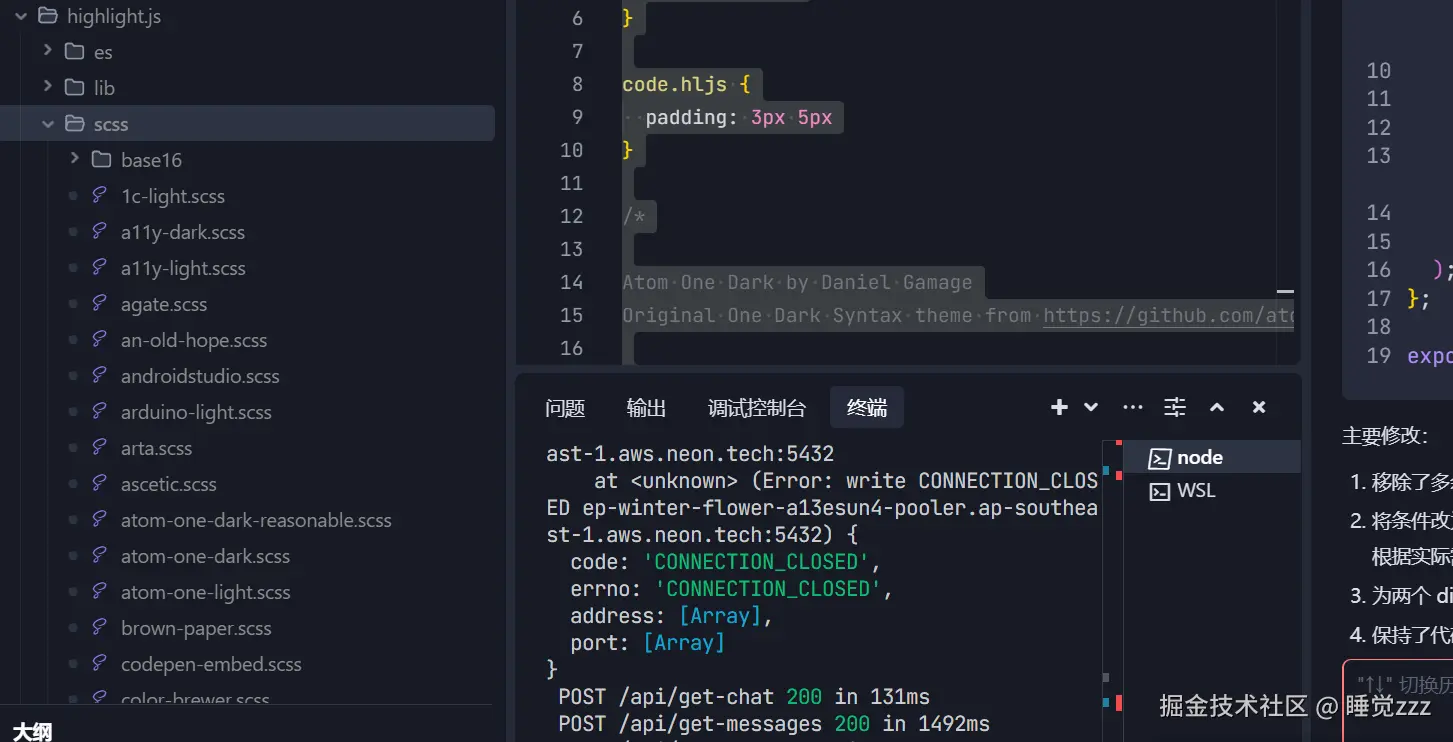This screenshot has height=742, width=1453.
Task: Open brown-paper.scss file
Action: tap(196, 628)
